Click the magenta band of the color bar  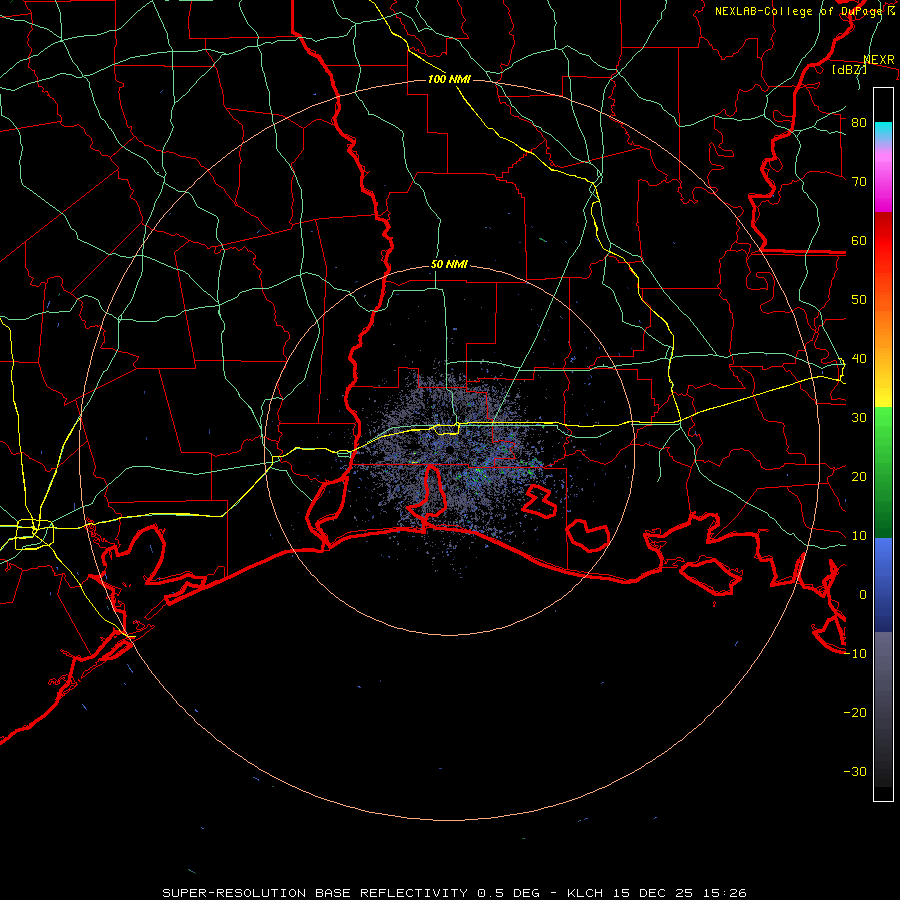tap(883, 184)
